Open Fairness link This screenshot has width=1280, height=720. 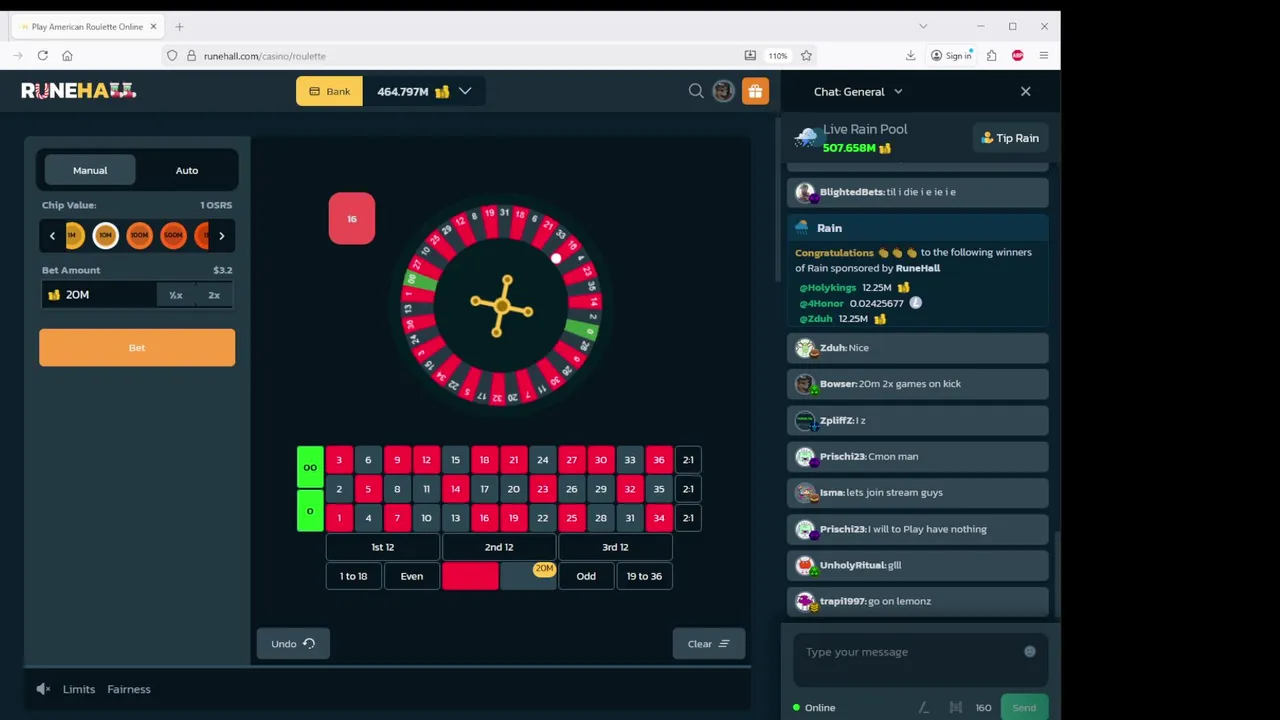click(x=129, y=689)
